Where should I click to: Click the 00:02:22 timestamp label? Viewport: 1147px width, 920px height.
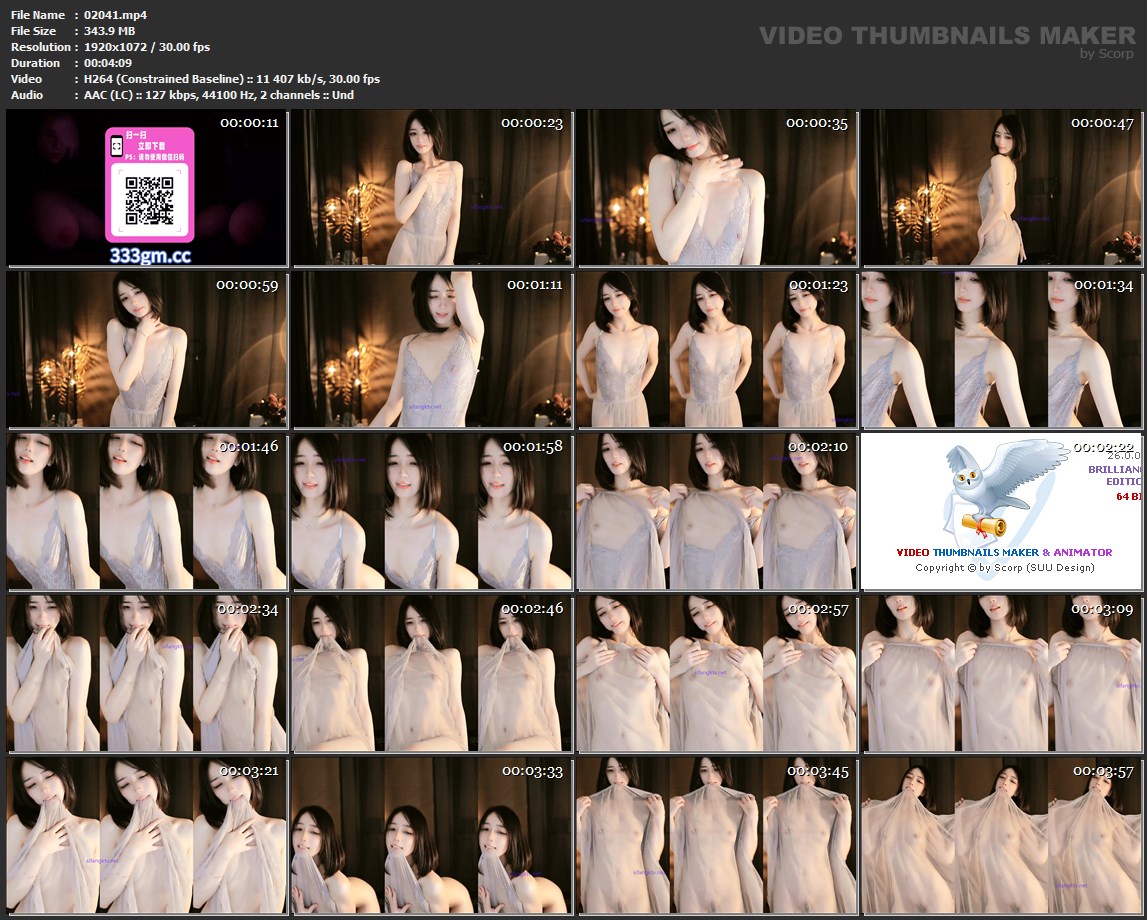click(x=1106, y=447)
